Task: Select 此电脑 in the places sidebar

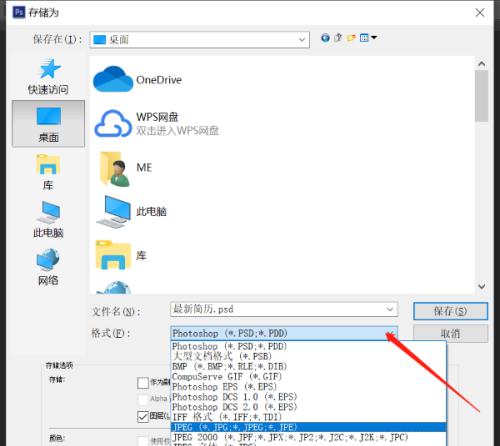Action: click(48, 219)
